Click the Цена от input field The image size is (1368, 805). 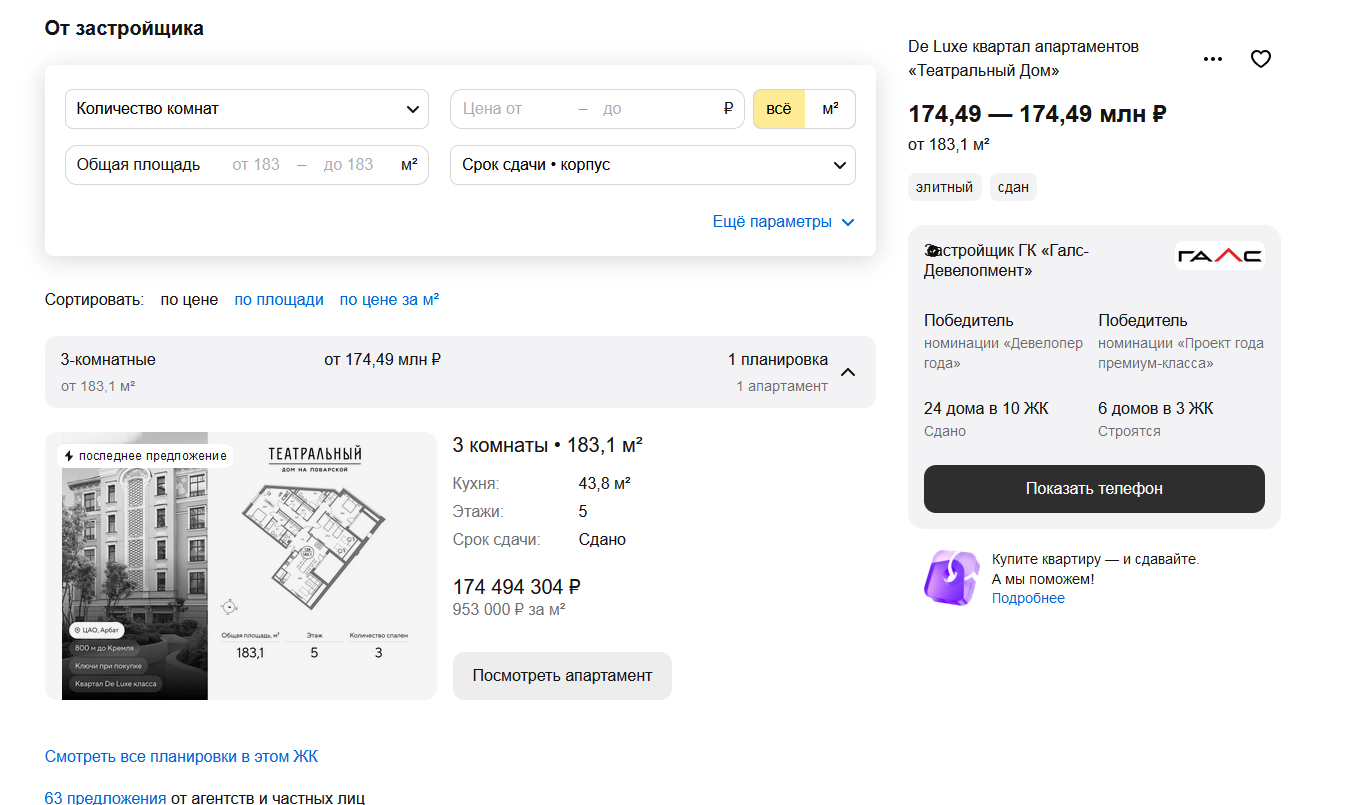[x=510, y=109]
